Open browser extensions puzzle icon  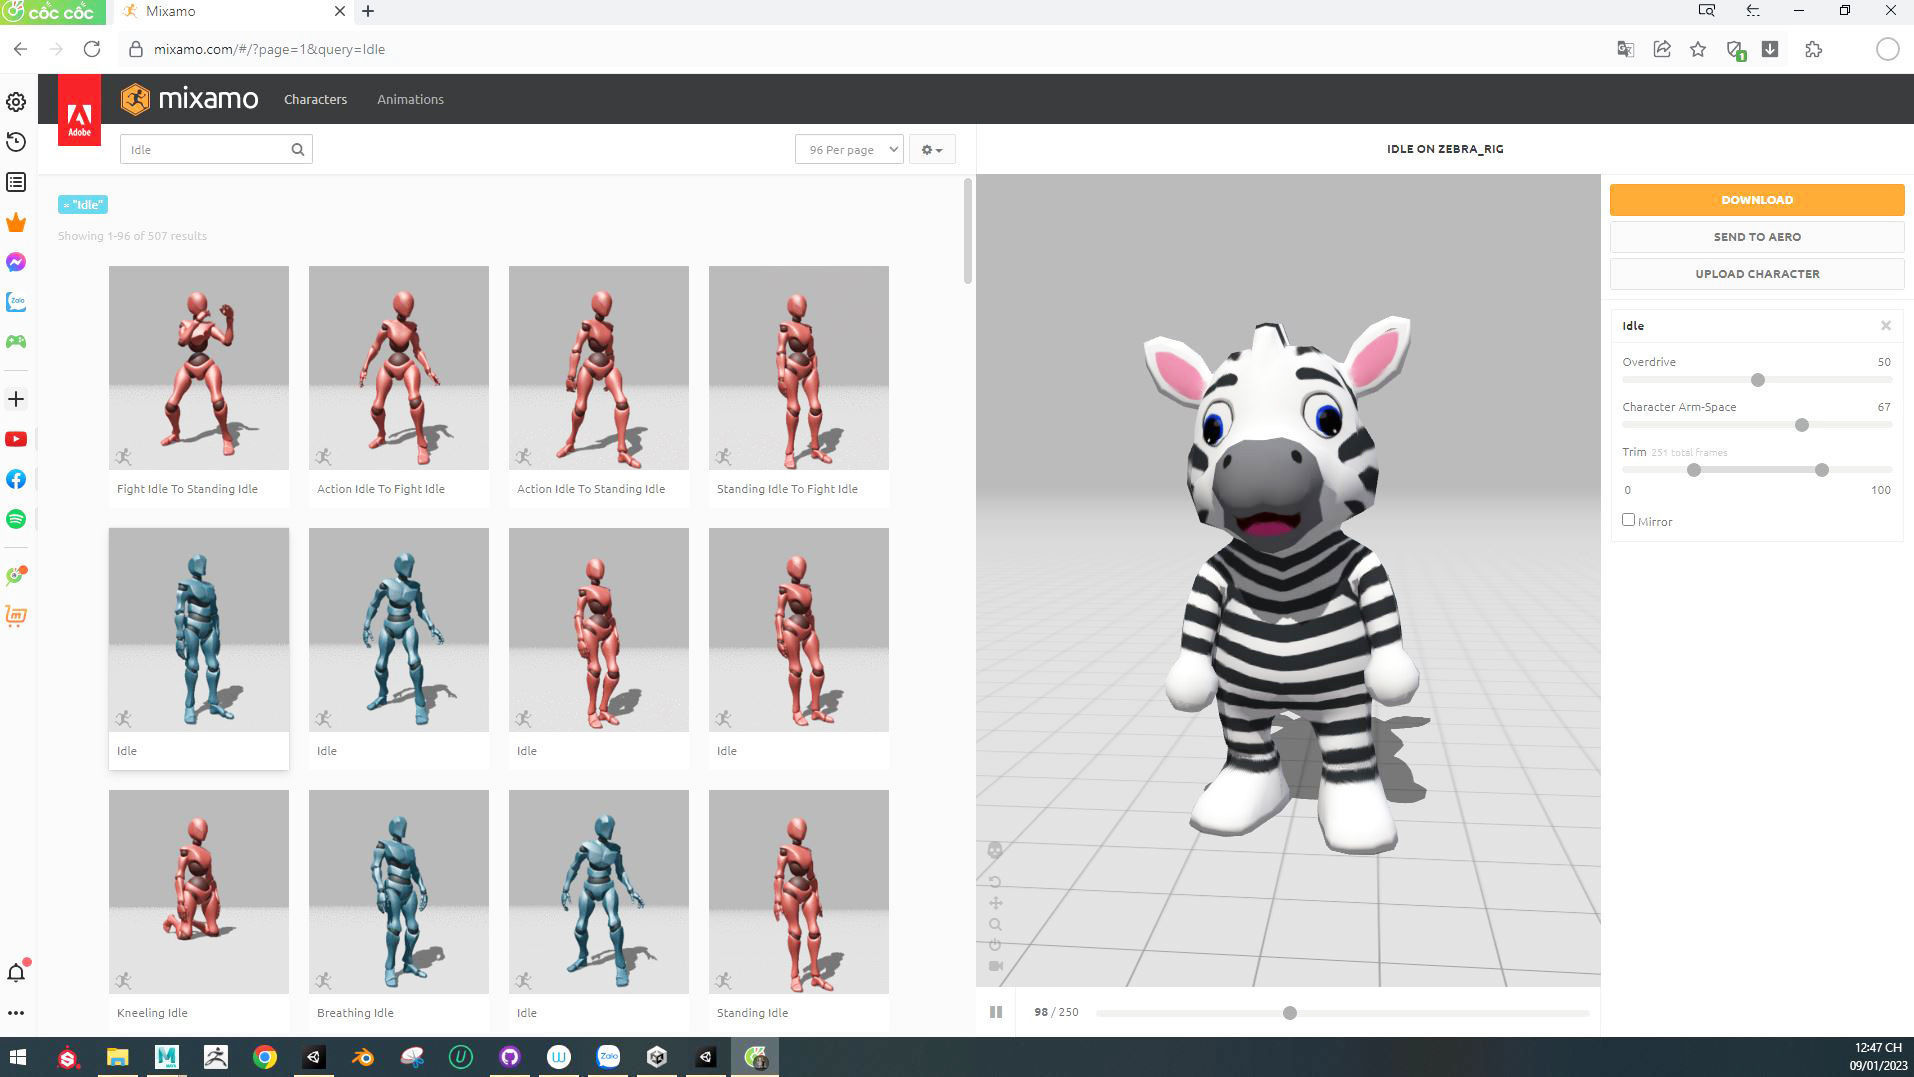(1814, 49)
